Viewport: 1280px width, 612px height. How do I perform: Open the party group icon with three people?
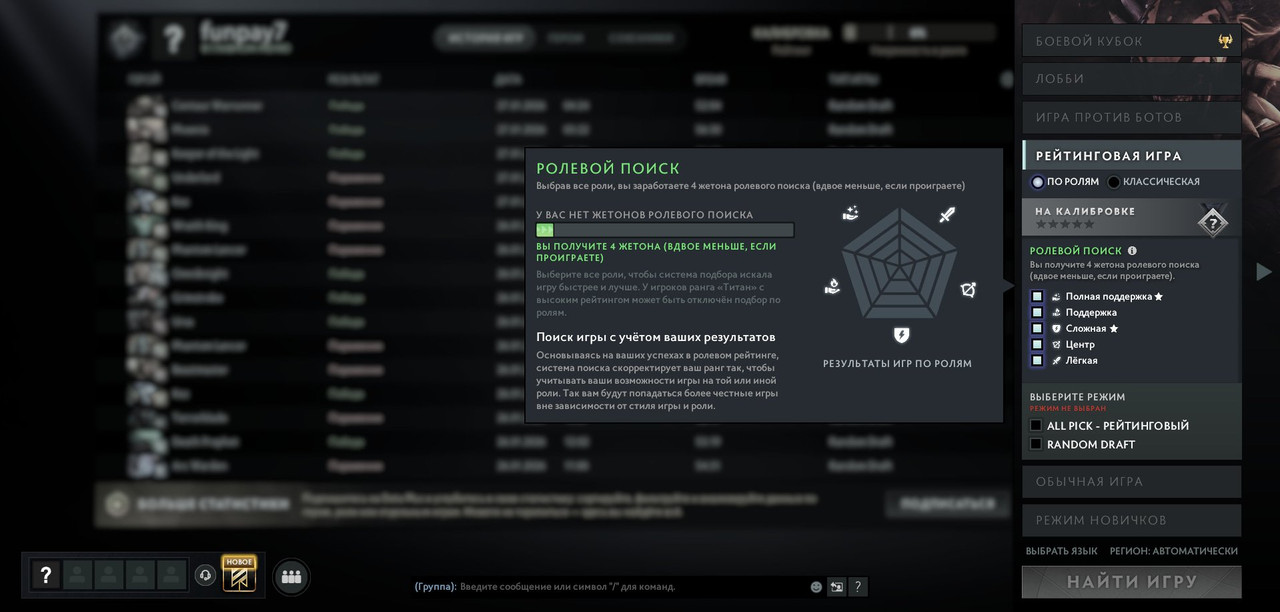(291, 576)
